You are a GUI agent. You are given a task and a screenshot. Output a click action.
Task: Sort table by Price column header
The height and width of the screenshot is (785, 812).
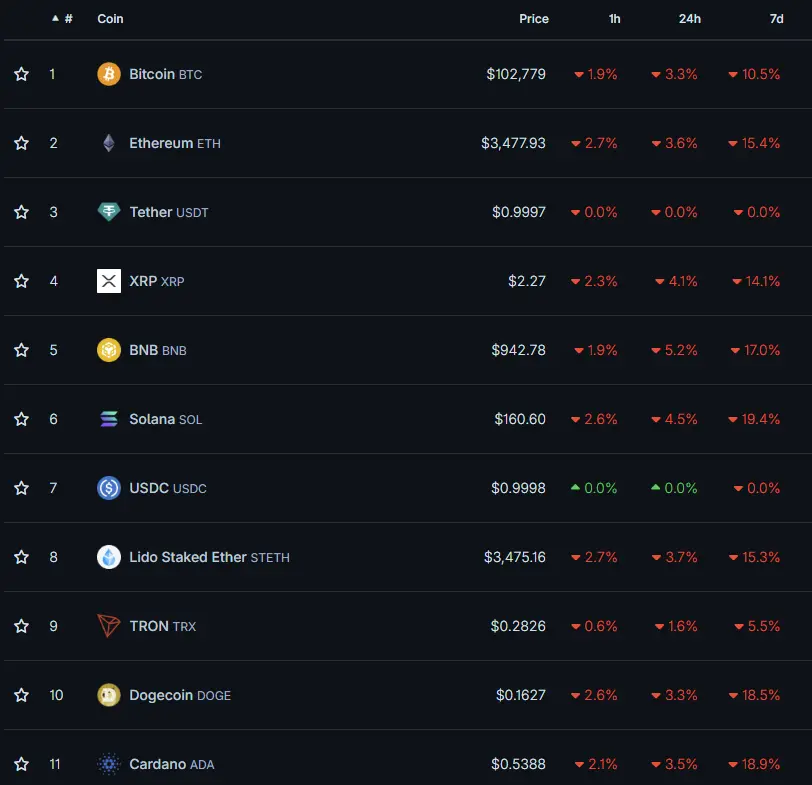tap(534, 19)
